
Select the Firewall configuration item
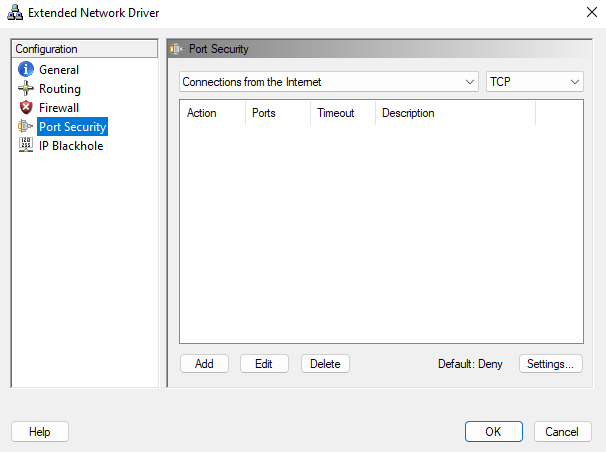pyautogui.click(x=59, y=108)
